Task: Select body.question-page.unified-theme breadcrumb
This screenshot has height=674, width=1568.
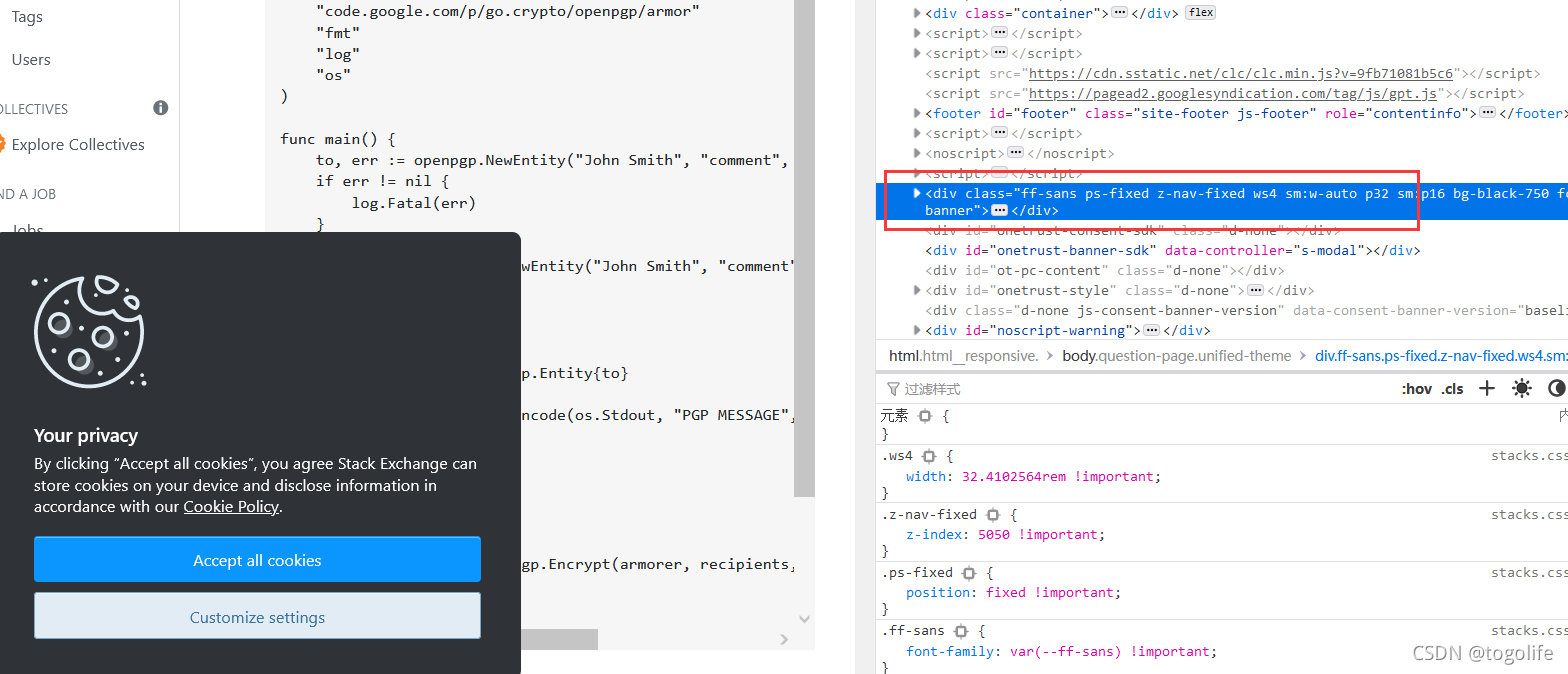Action: pyautogui.click(x=1177, y=356)
